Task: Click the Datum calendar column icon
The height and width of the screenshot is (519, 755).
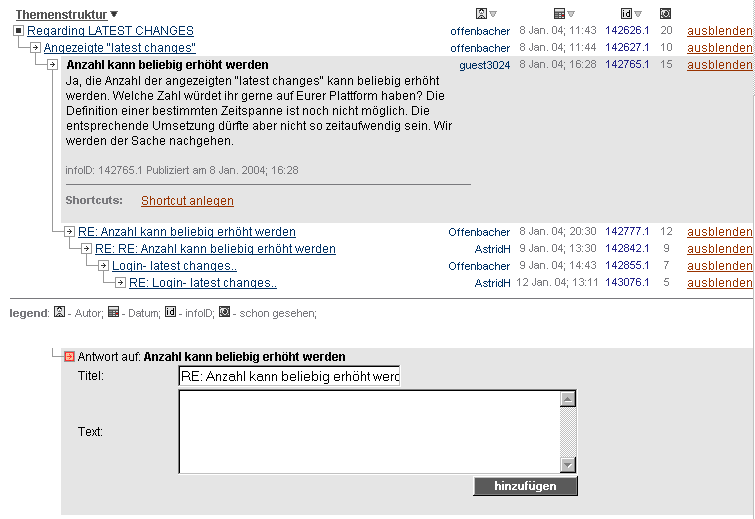Action: 559,14
